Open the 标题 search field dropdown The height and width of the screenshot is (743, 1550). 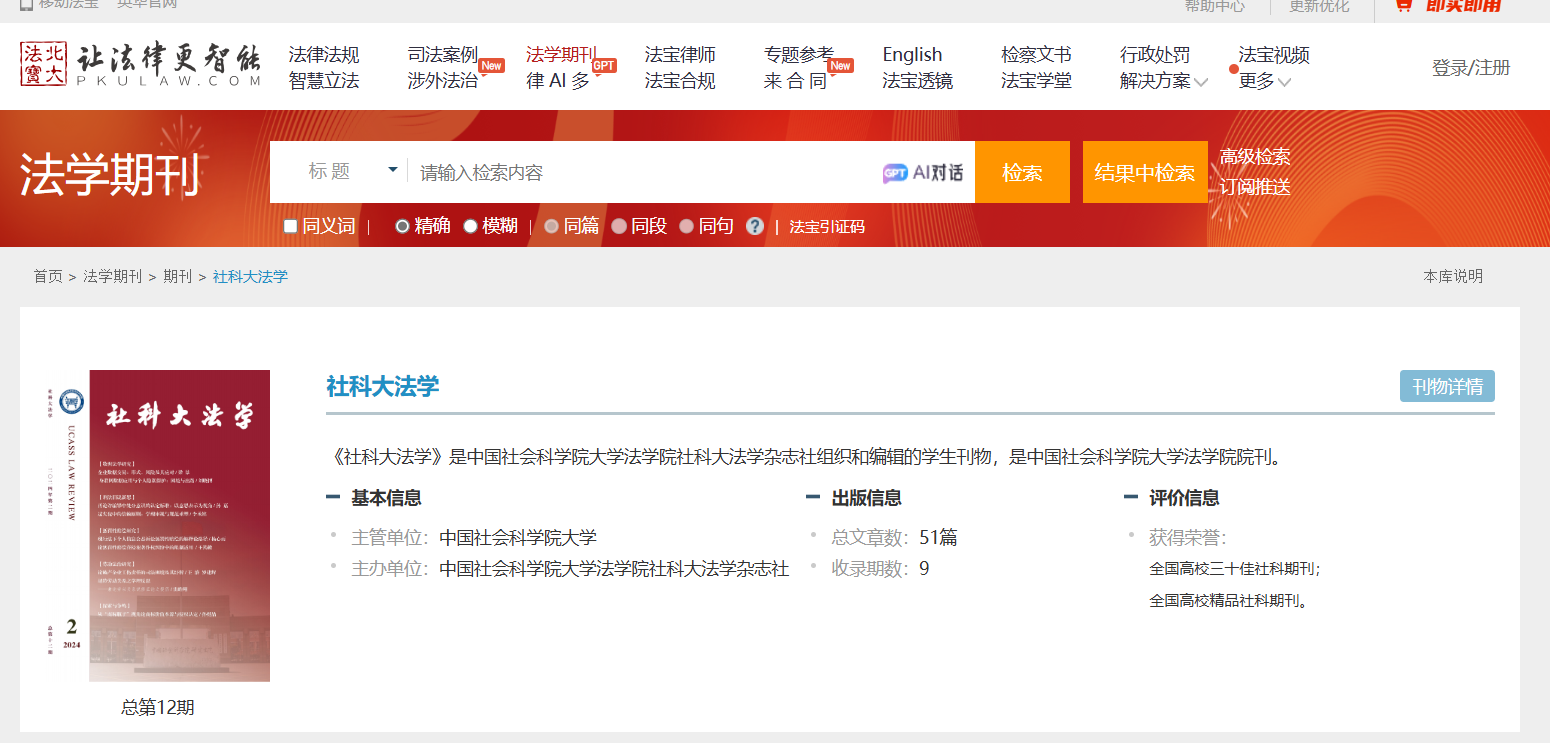(393, 171)
